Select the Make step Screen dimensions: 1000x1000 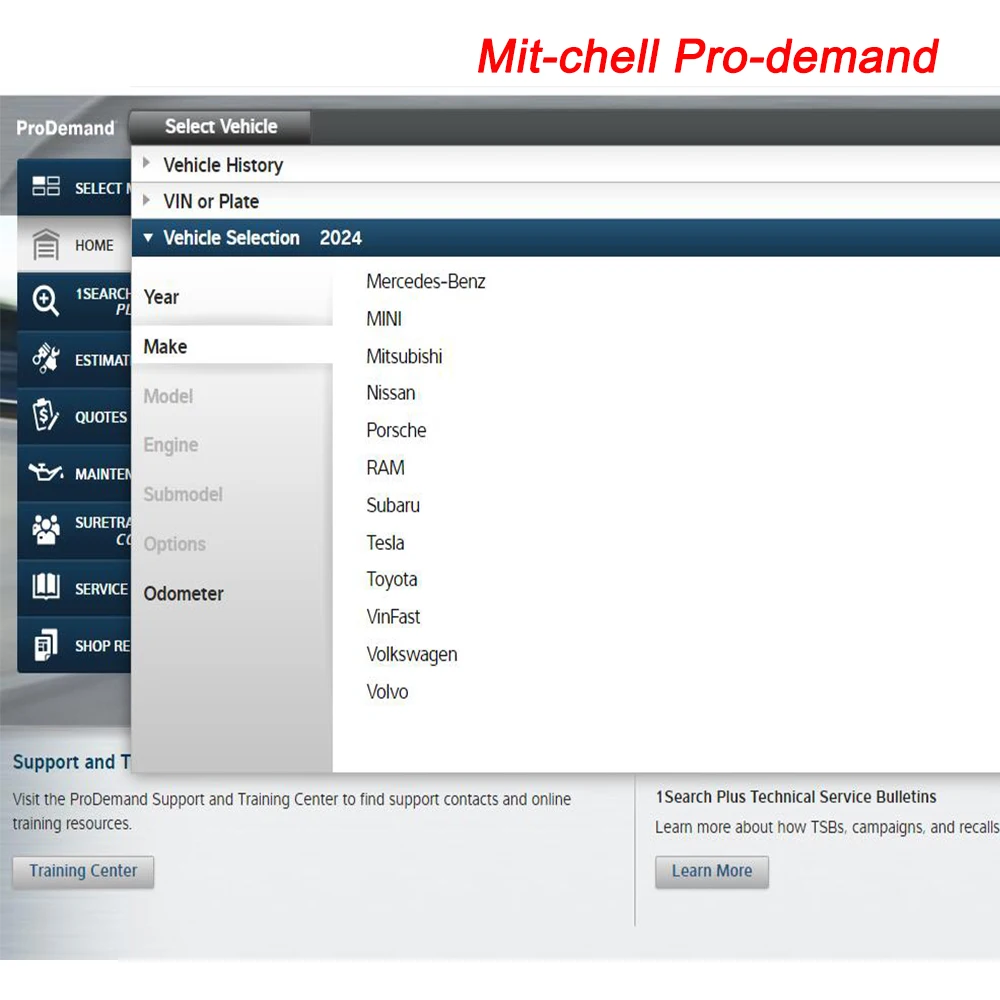(232, 346)
